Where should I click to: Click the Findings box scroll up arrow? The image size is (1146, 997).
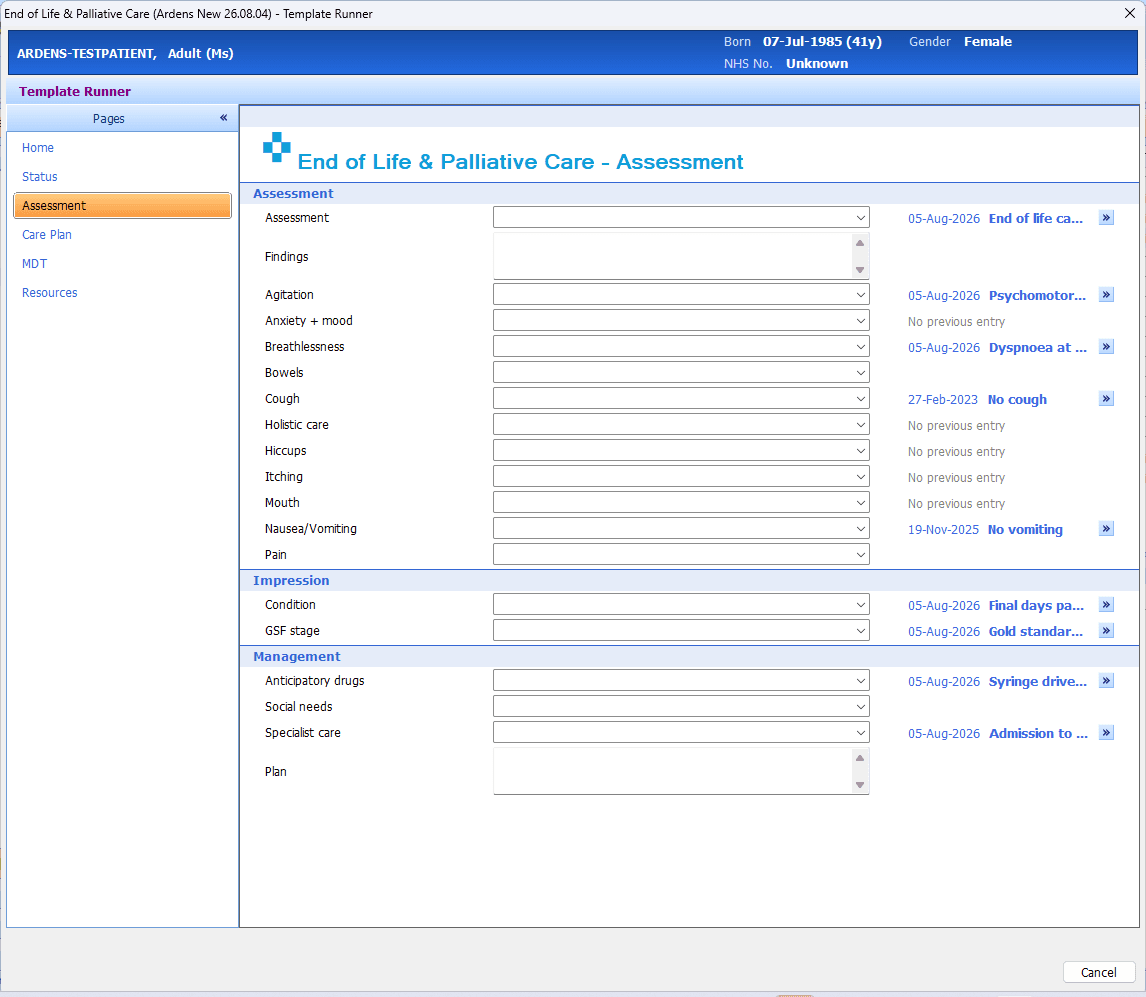[x=860, y=243]
